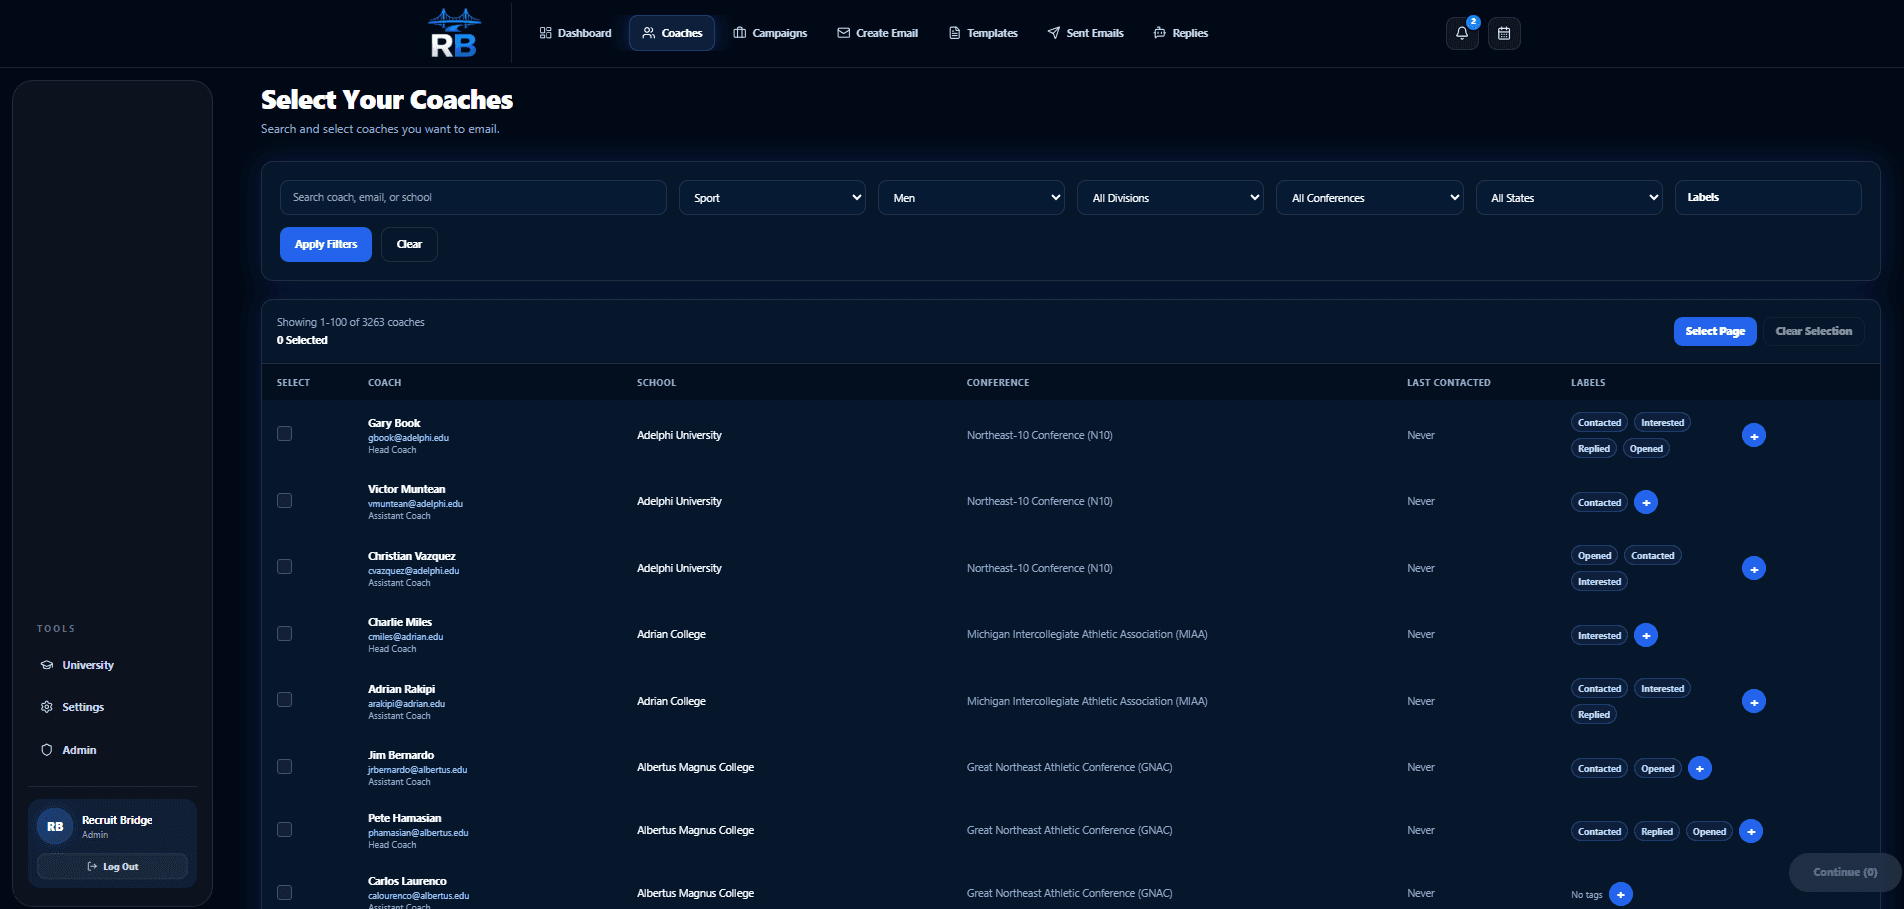Add label to Adrian Rakipi row

pos(1754,701)
